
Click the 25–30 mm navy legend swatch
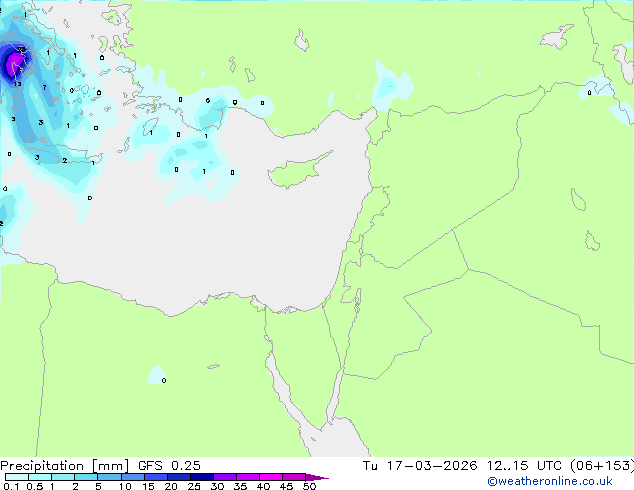(x=202, y=477)
